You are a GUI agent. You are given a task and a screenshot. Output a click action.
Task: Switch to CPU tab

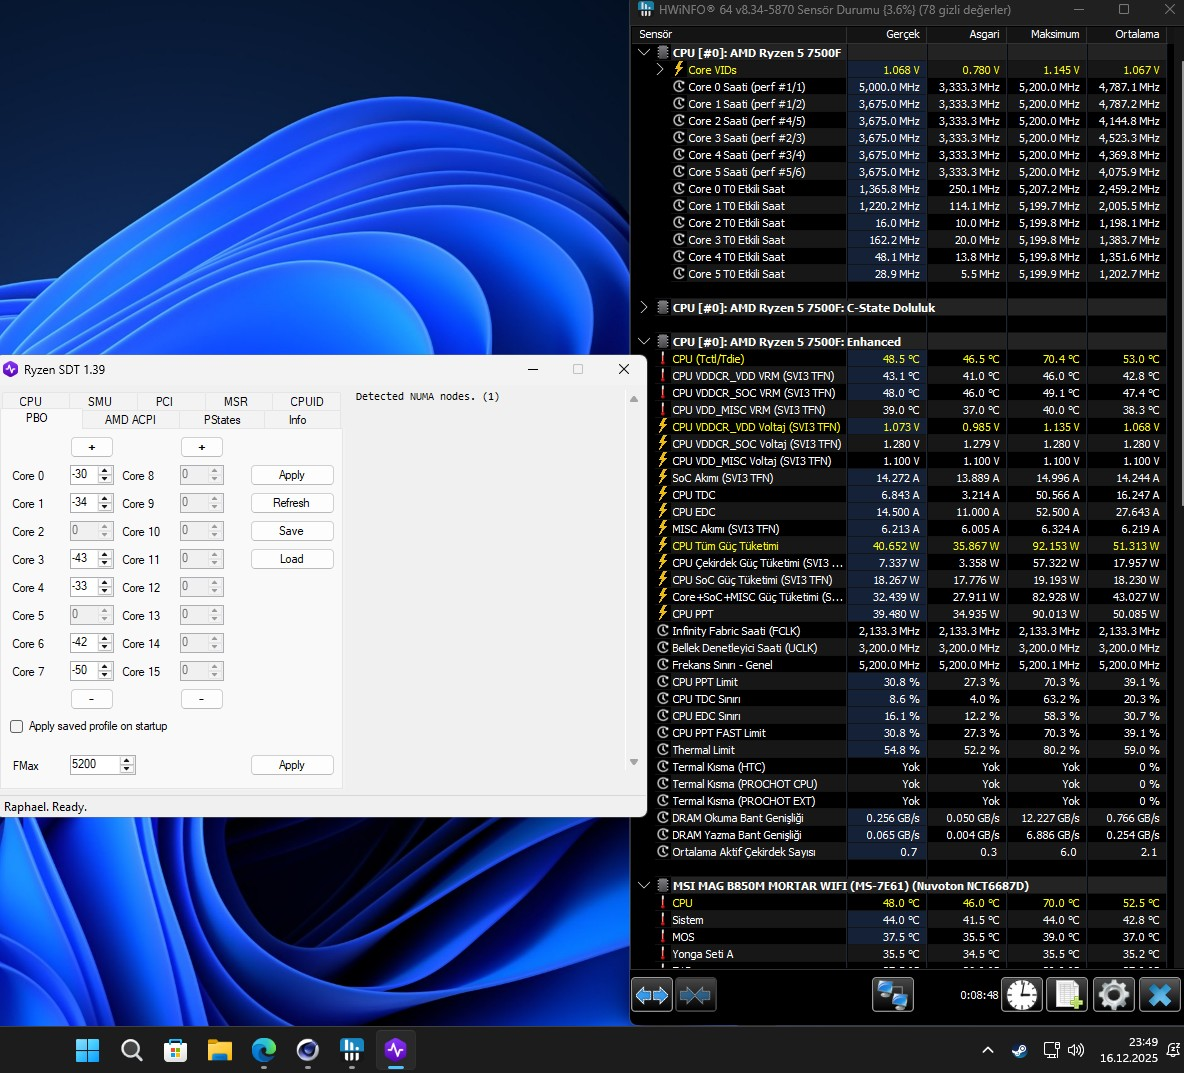(x=30, y=401)
